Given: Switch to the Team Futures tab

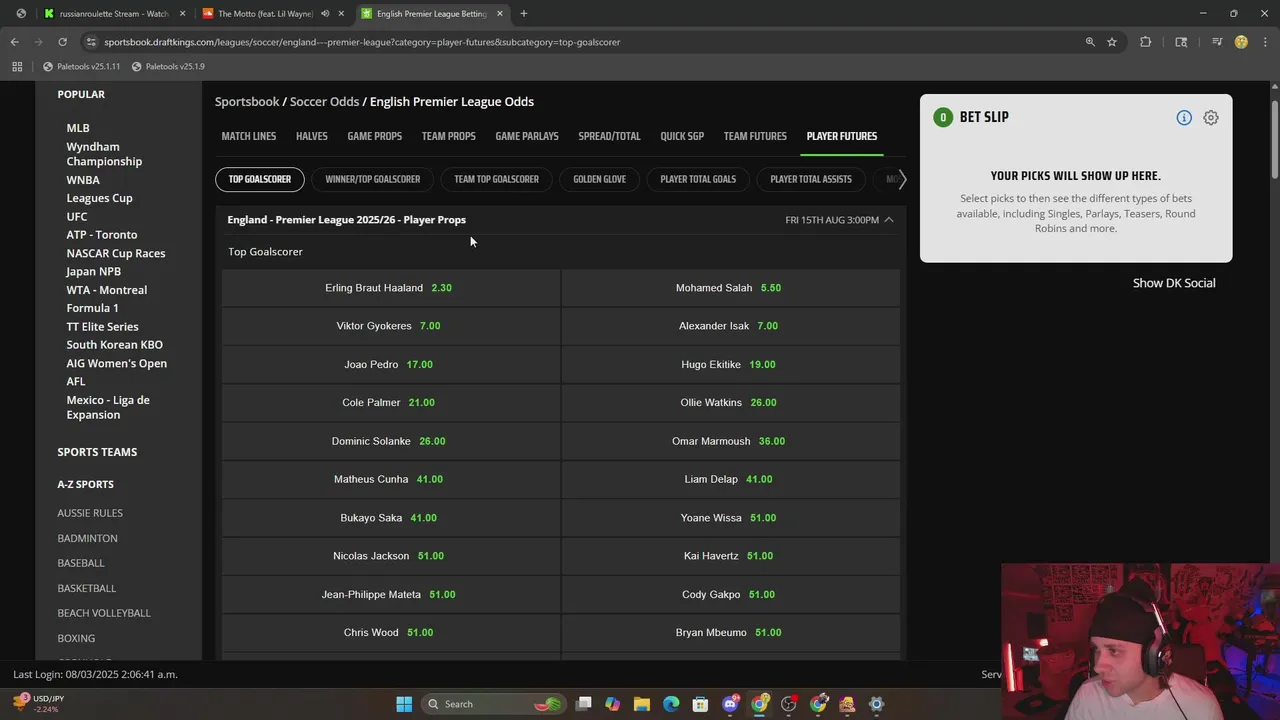Looking at the screenshot, I should coord(755,136).
